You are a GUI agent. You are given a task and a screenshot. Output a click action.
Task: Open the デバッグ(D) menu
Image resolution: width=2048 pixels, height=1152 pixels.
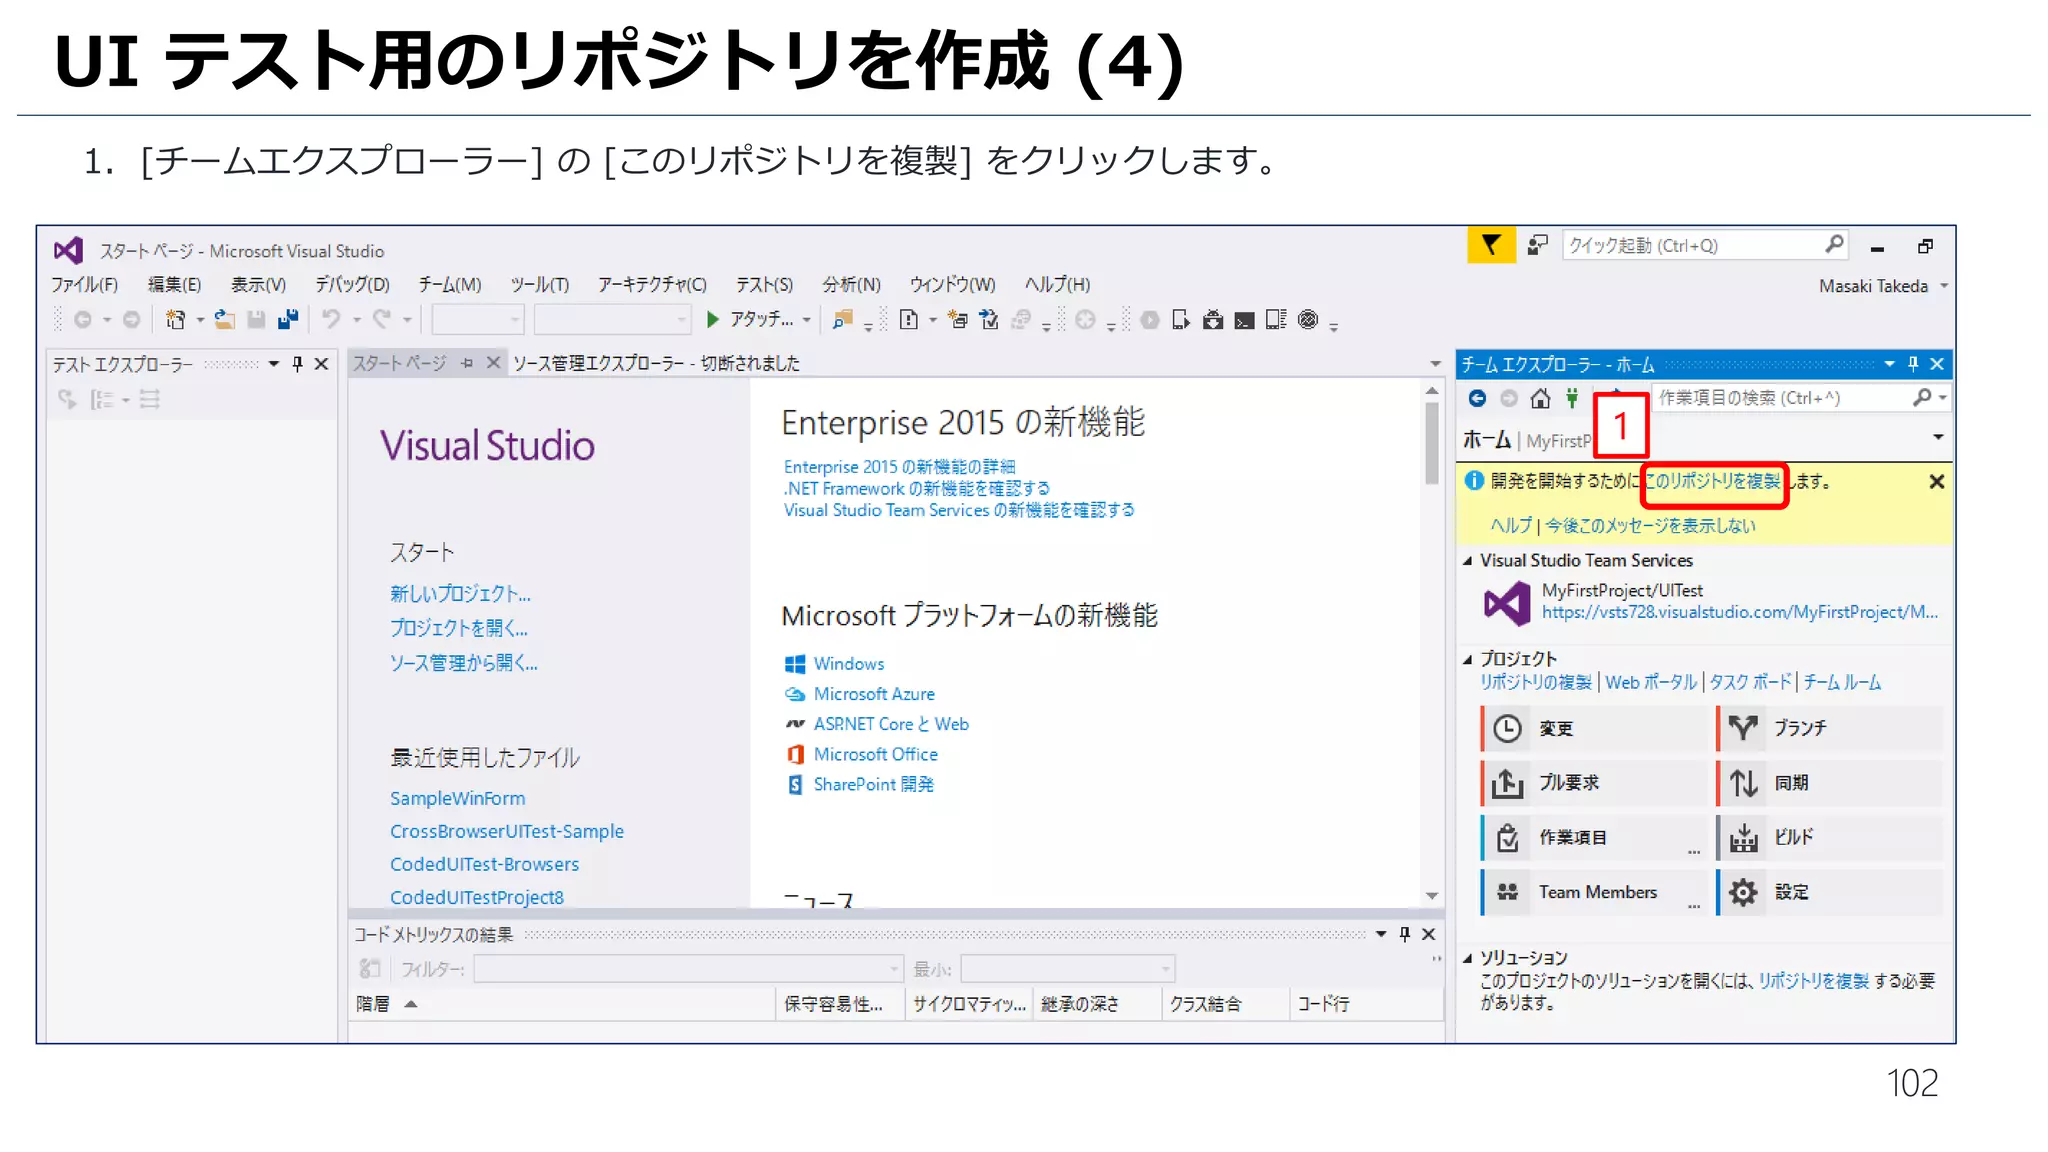coord(352,285)
